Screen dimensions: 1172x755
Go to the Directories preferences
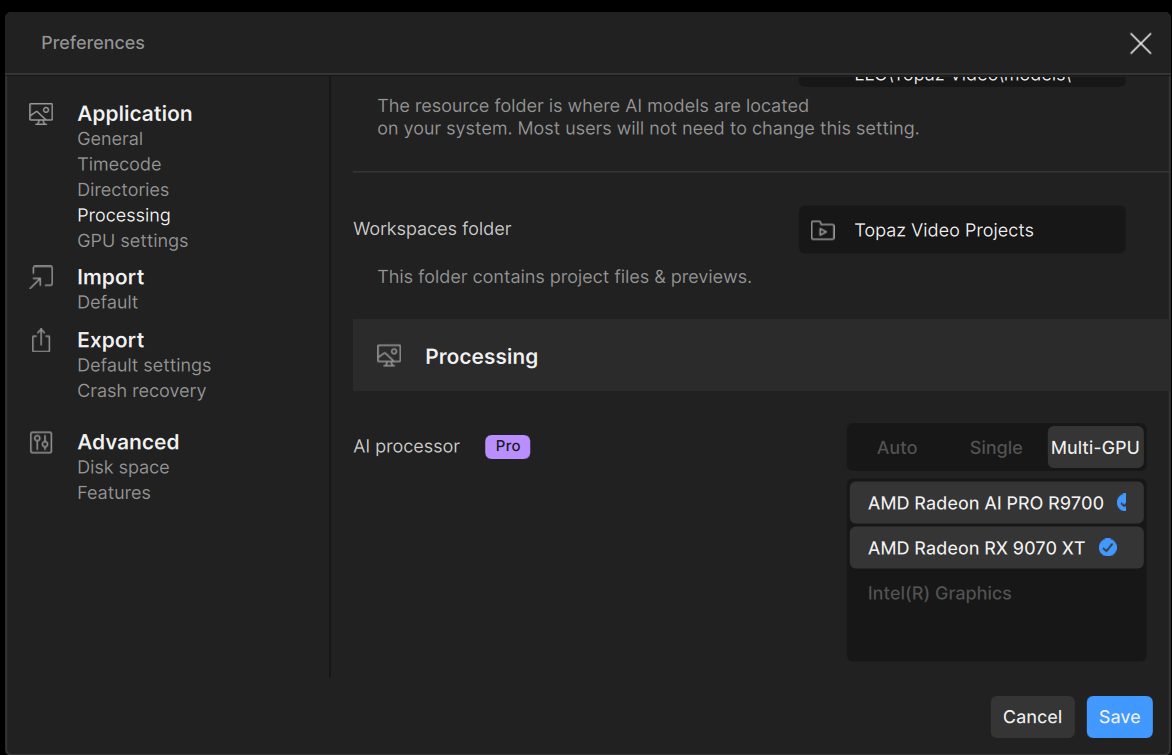[123, 190]
